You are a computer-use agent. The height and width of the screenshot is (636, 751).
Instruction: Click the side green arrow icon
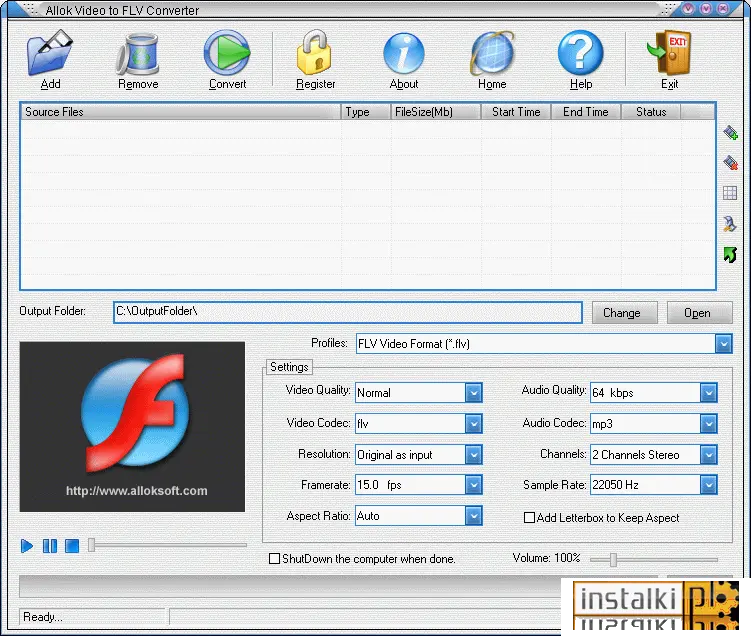730,255
